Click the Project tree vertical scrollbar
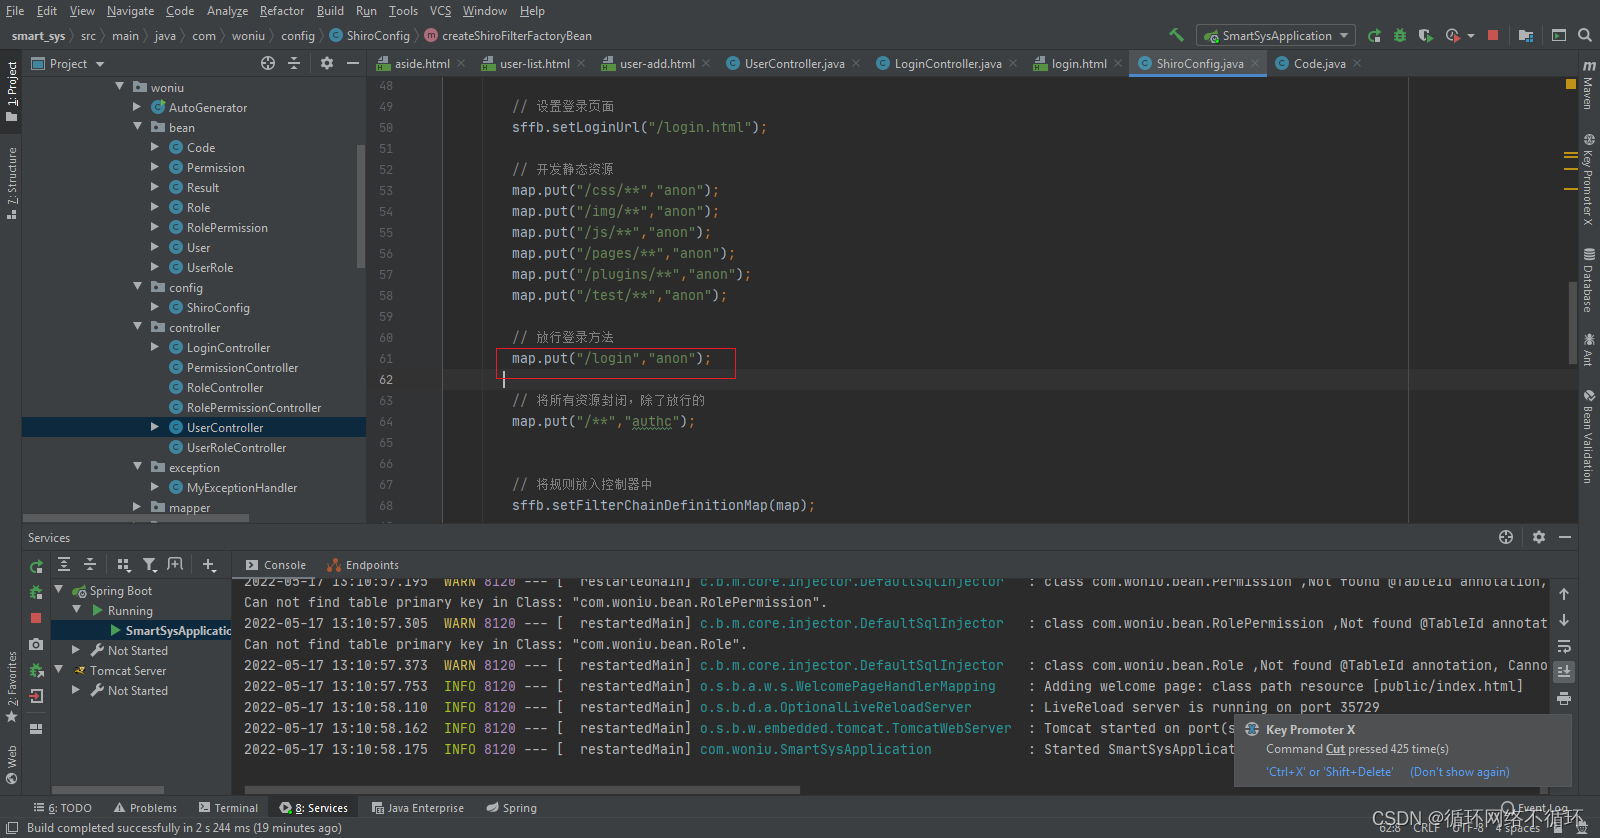The width and height of the screenshot is (1600, 838). click(x=361, y=206)
